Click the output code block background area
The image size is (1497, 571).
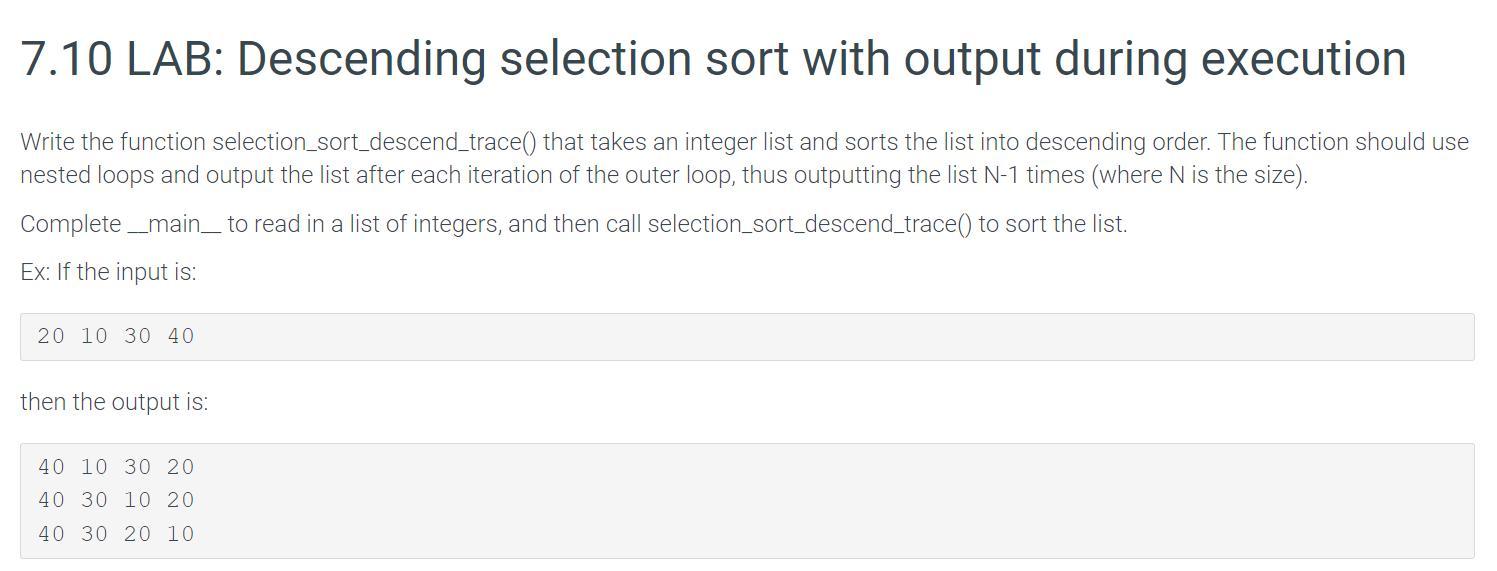[x=747, y=501]
